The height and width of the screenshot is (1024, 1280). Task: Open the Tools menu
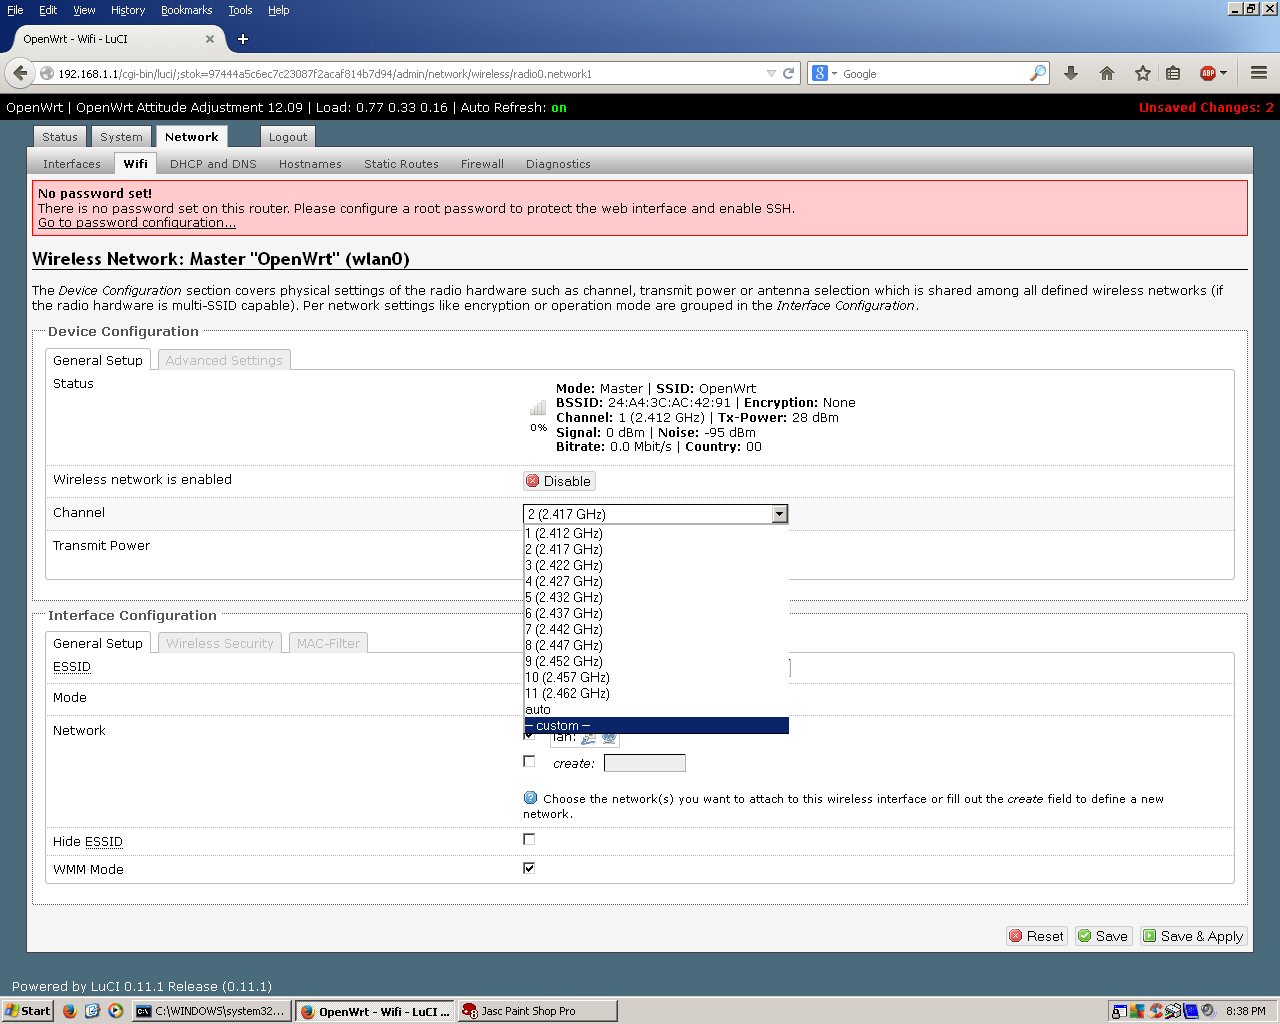pyautogui.click(x=240, y=10)
